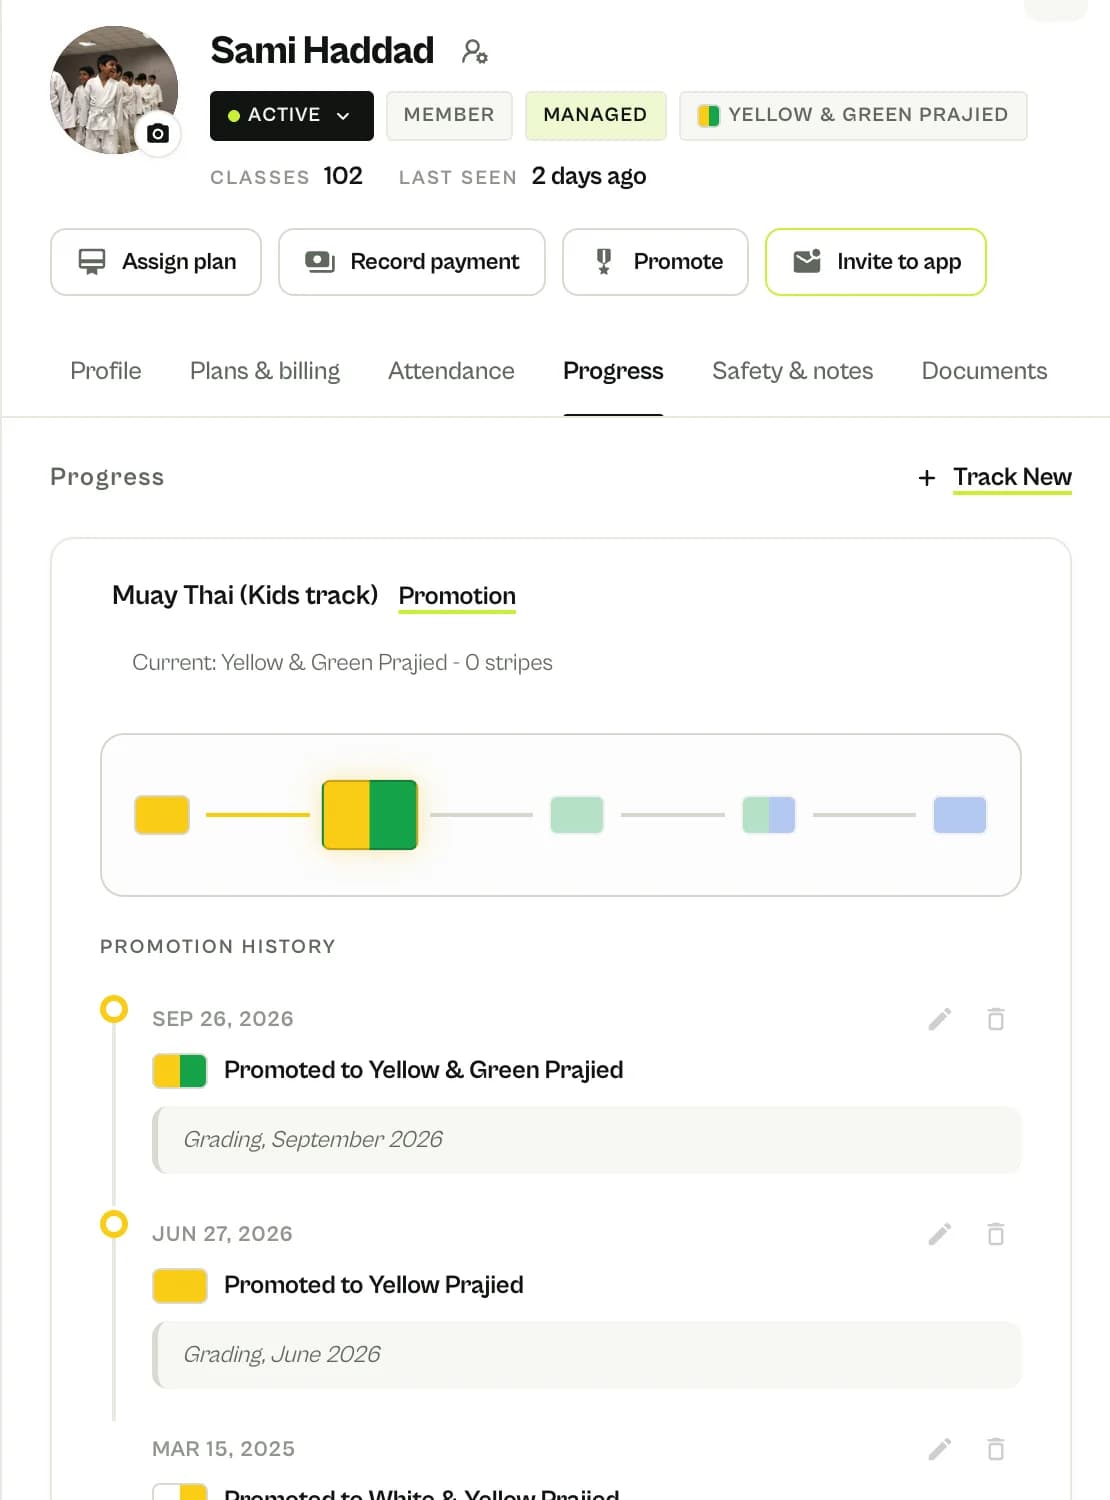Select the yellow prajied swatch in progress track
This screenshot has width=1110, height=1500.
pyautogui.click(x=162, y=815)
